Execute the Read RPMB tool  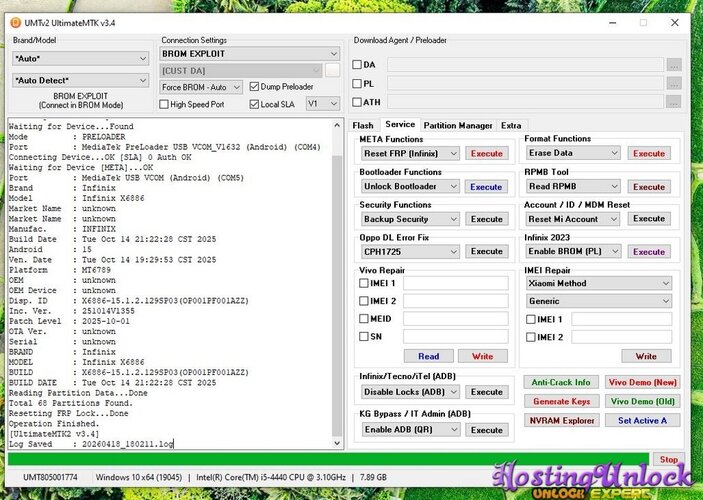click(649, 187)
